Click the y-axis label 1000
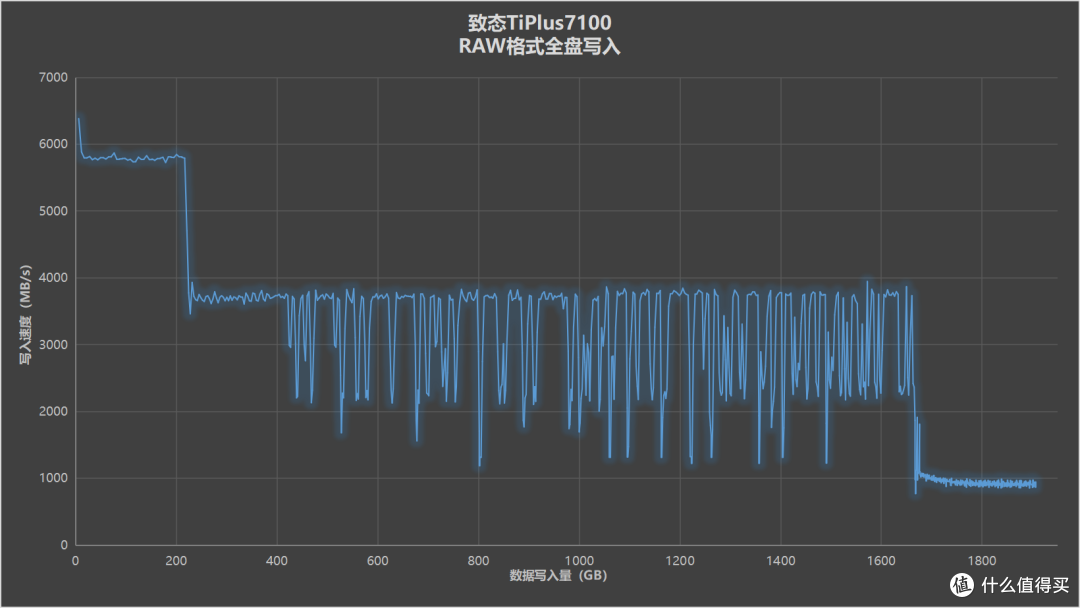Viewport: 1080px width, 608px height. click(x=53, y=479)
